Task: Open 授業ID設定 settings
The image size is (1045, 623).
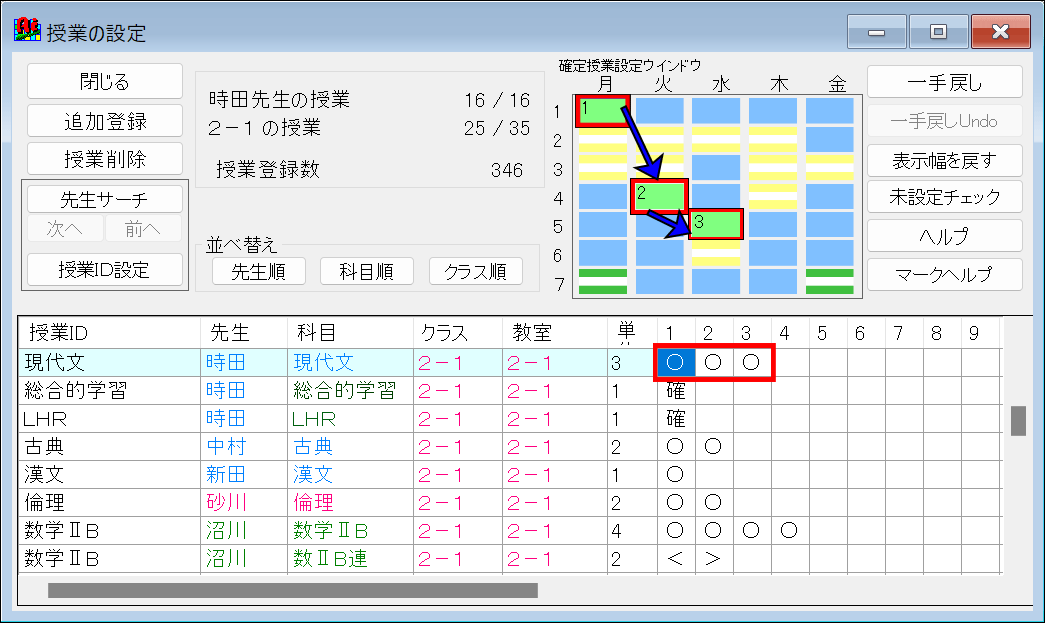Action: (104, 270)
